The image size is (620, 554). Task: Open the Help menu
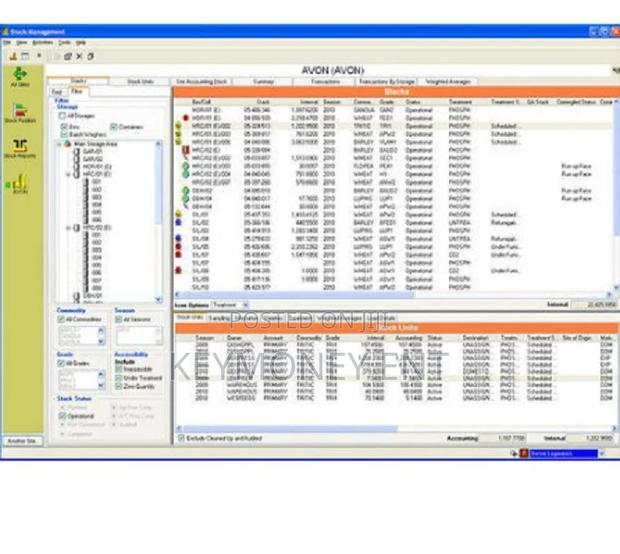[81, 42]
